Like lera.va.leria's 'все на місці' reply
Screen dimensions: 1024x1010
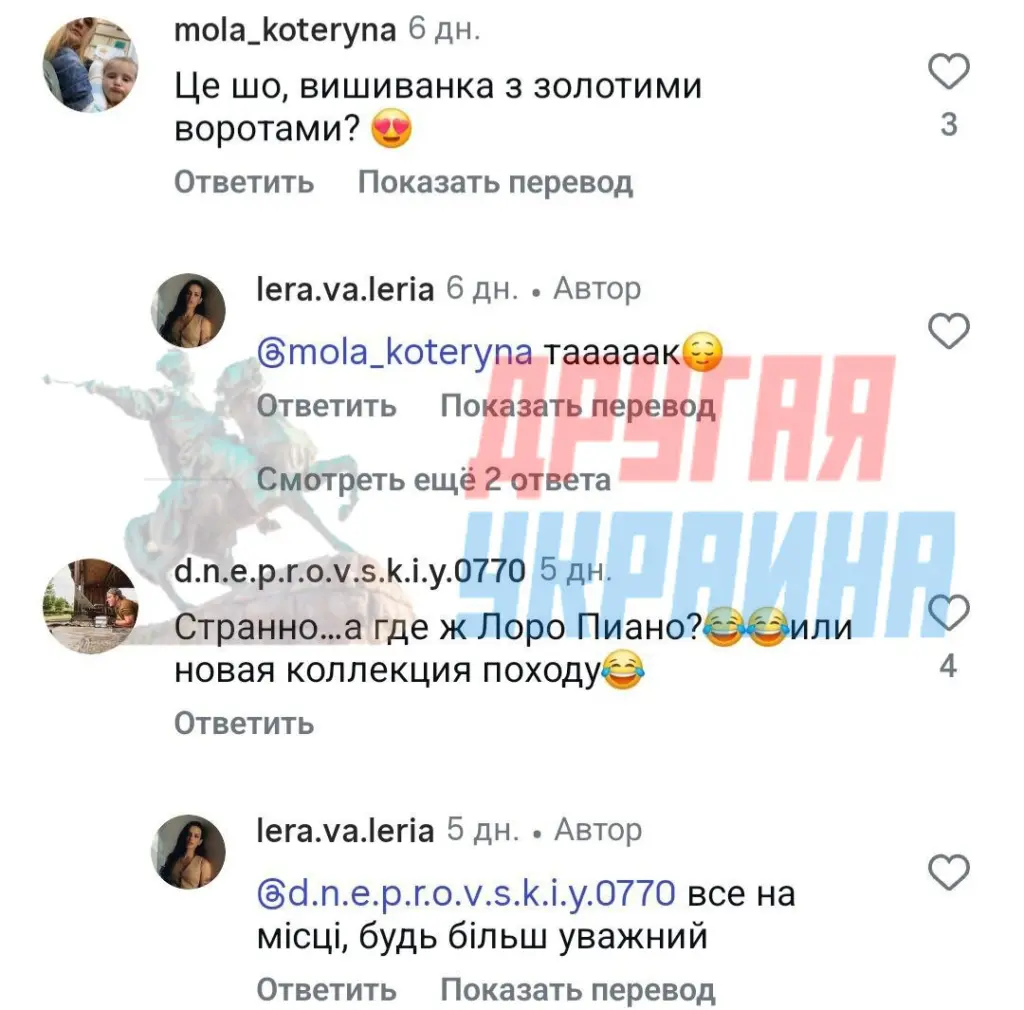click(x=948, y=872)
